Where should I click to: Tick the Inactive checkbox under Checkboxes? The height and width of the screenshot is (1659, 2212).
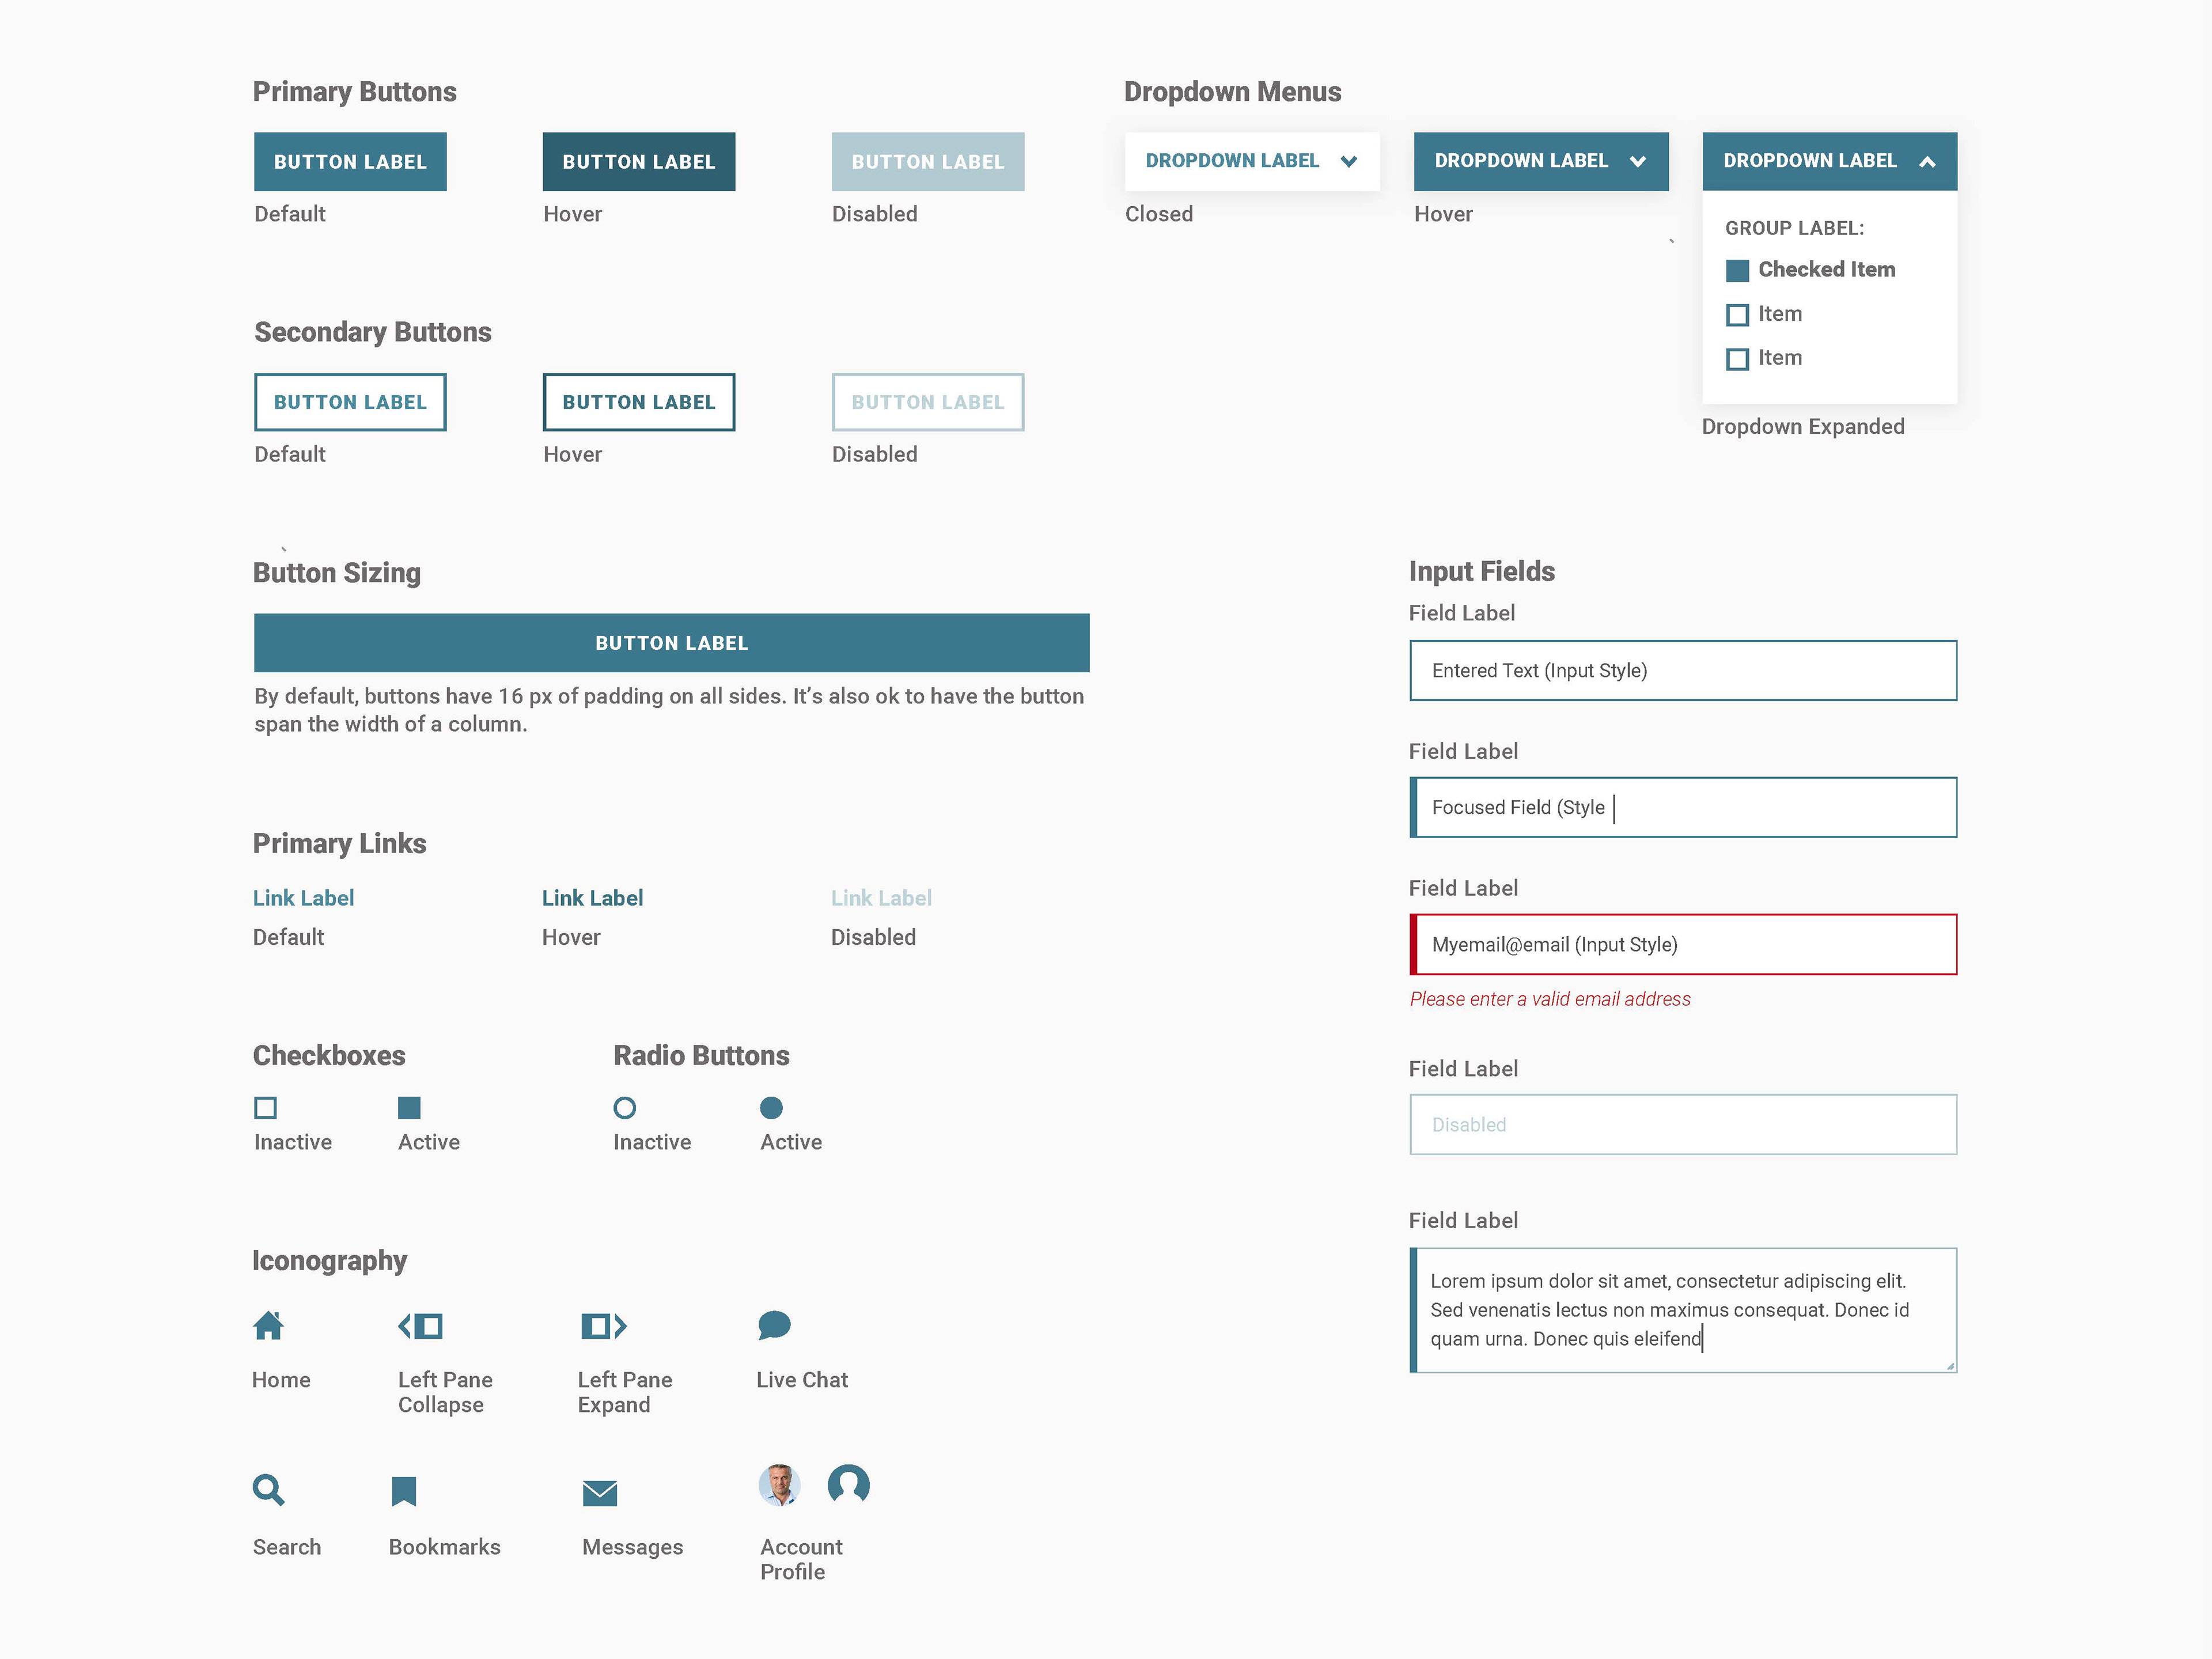pos(265,1108)
